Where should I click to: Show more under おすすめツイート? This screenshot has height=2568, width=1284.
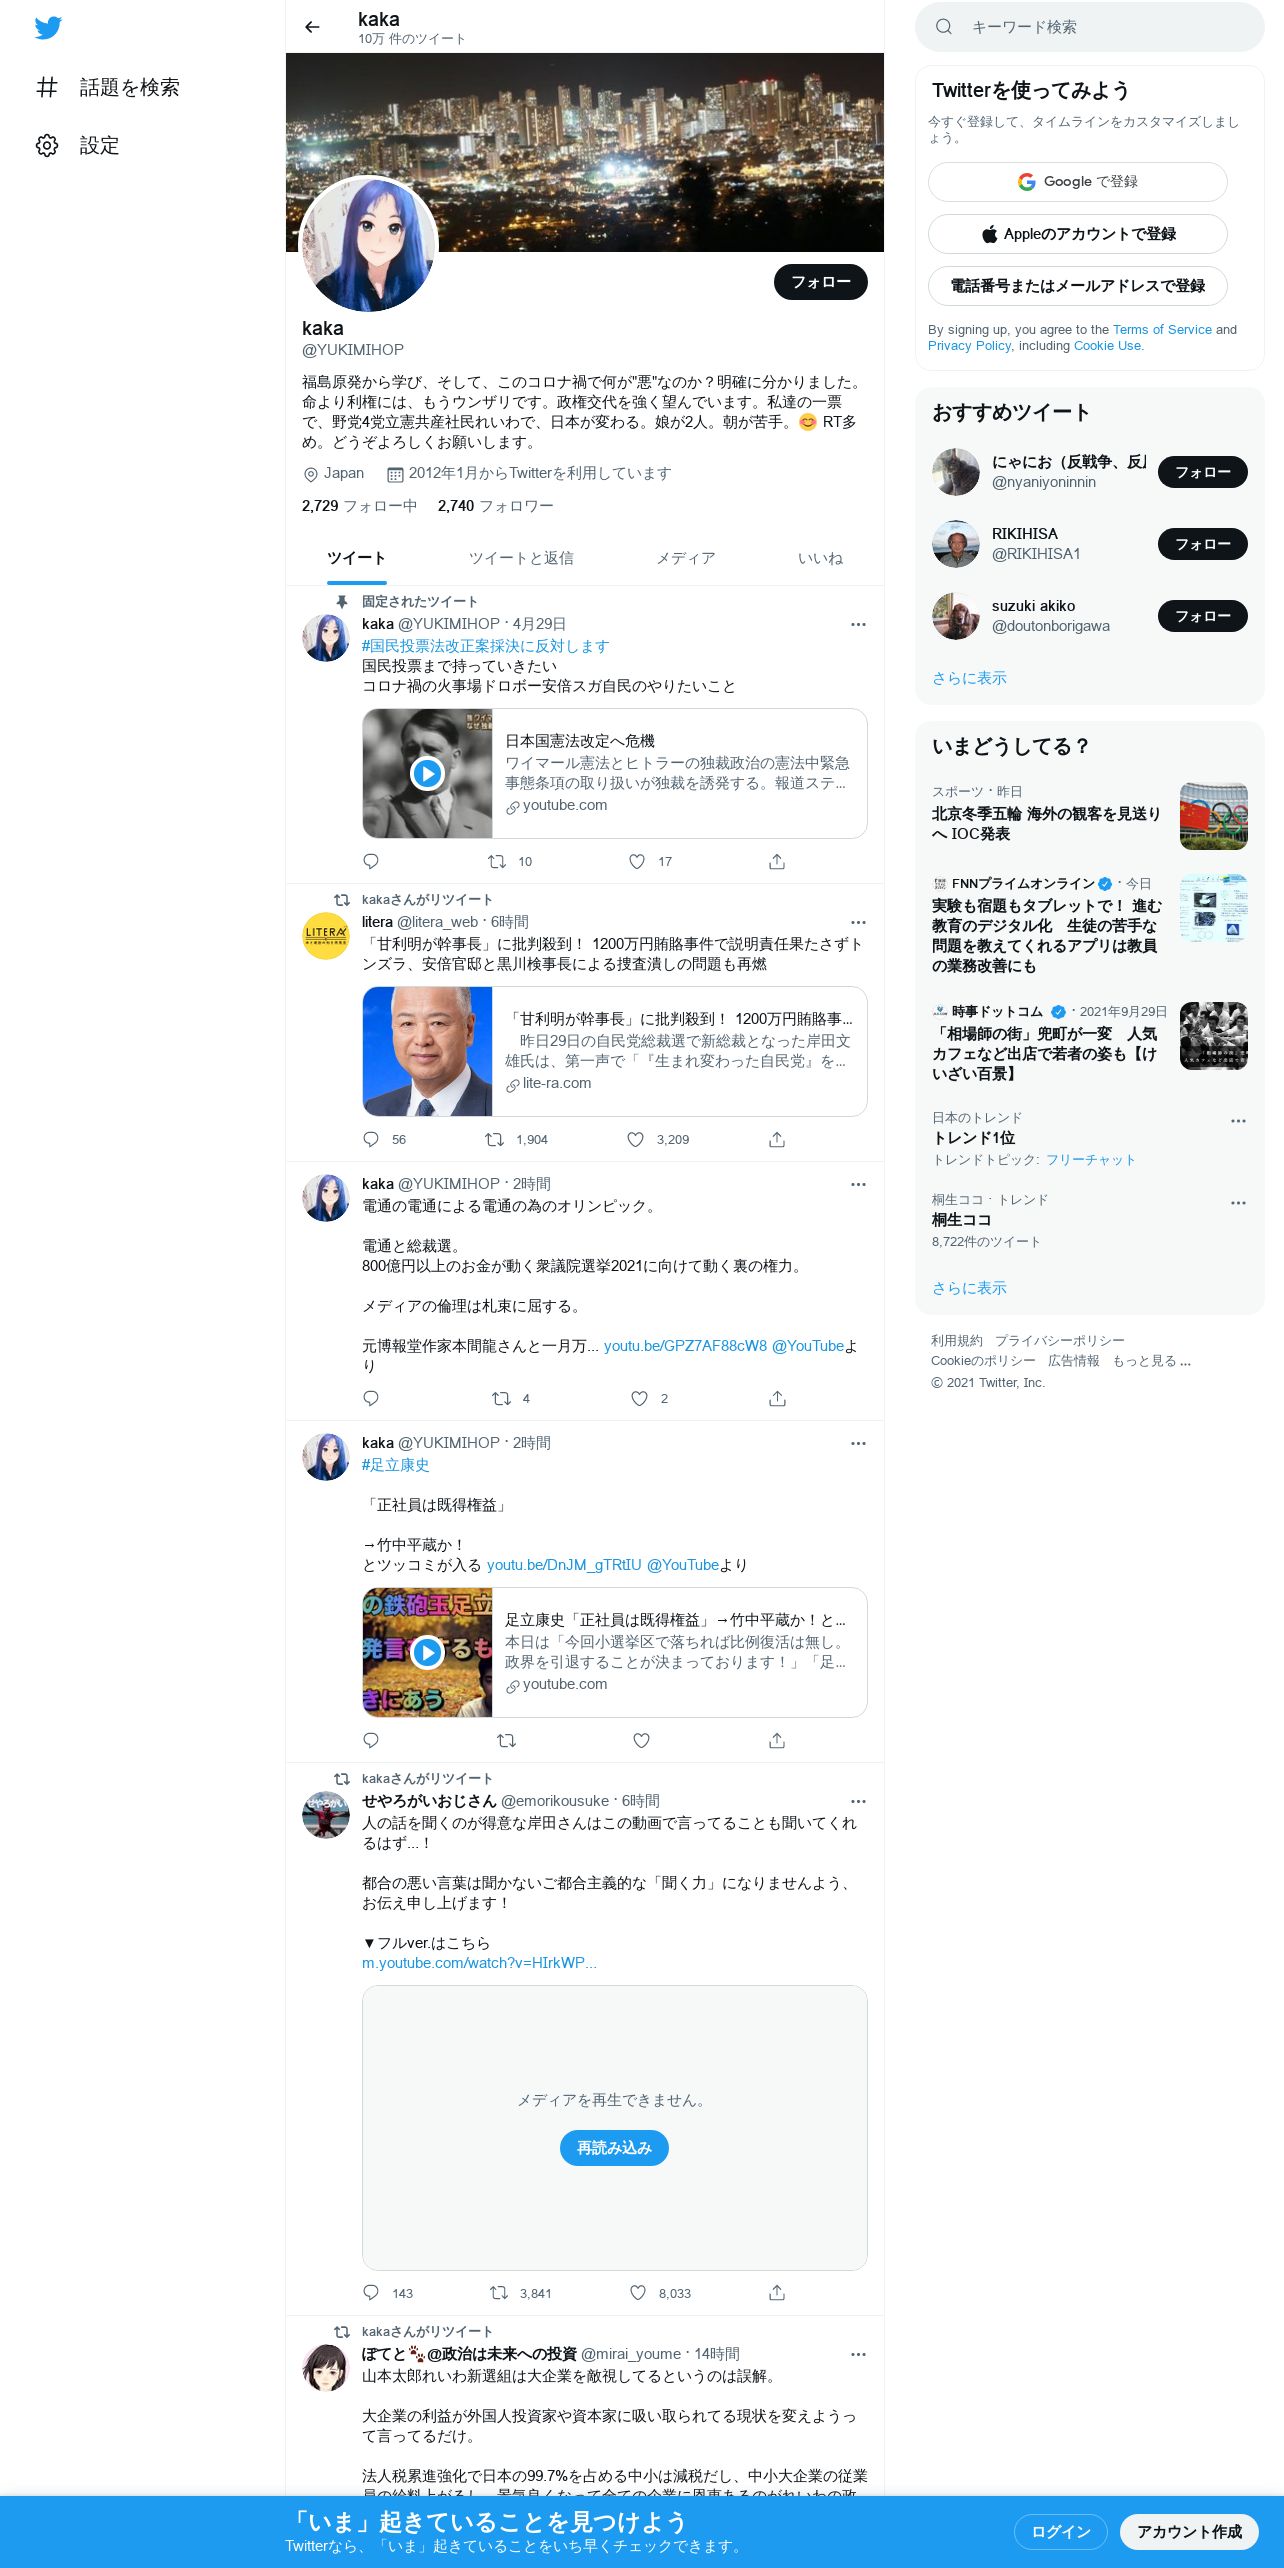click(969, 678)
